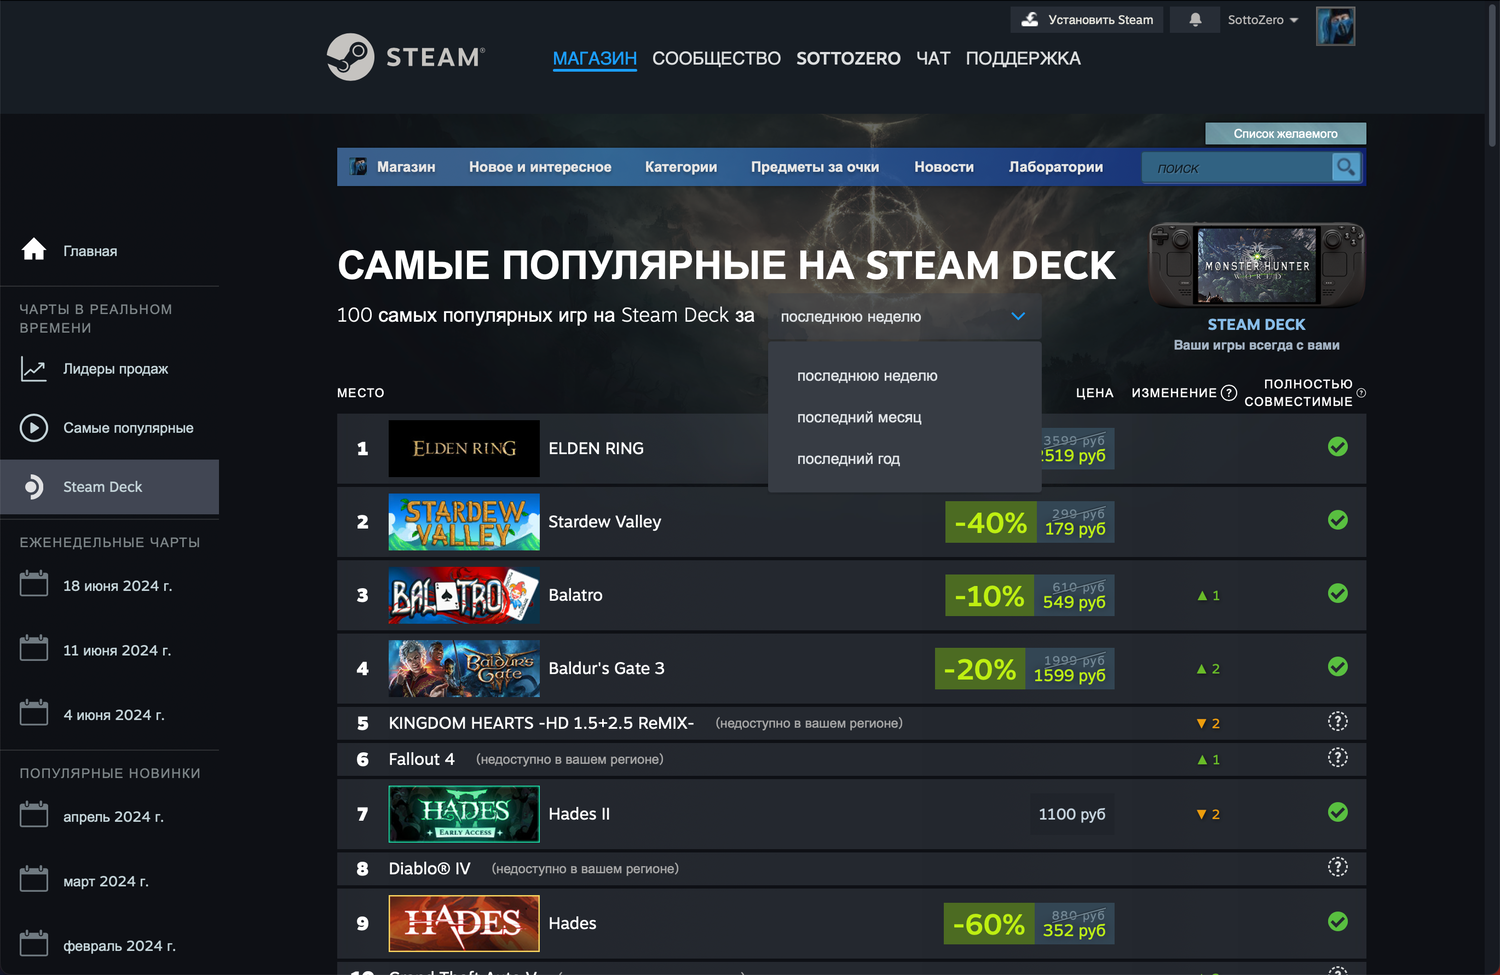Open the СООБЩЕСТВО top menu
Screen dimensions: 1500x975
pyautogui.click(x=716, y=59)
